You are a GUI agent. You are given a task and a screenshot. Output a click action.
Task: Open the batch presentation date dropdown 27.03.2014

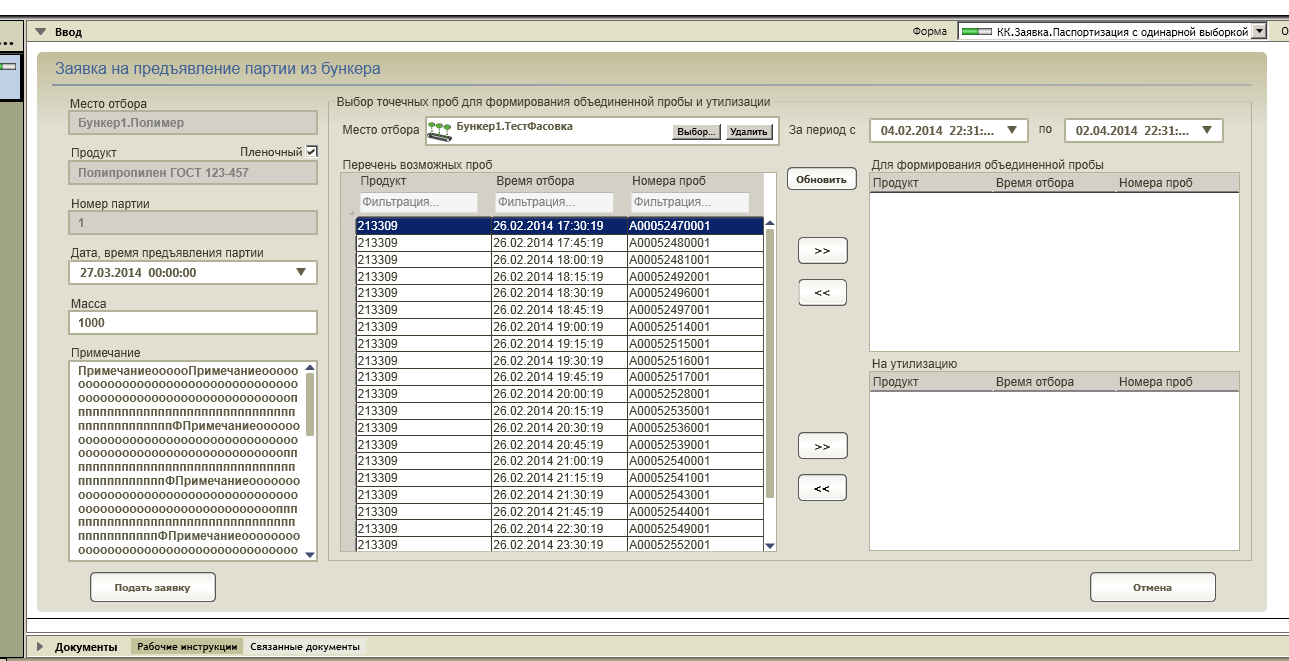(302, 272)
